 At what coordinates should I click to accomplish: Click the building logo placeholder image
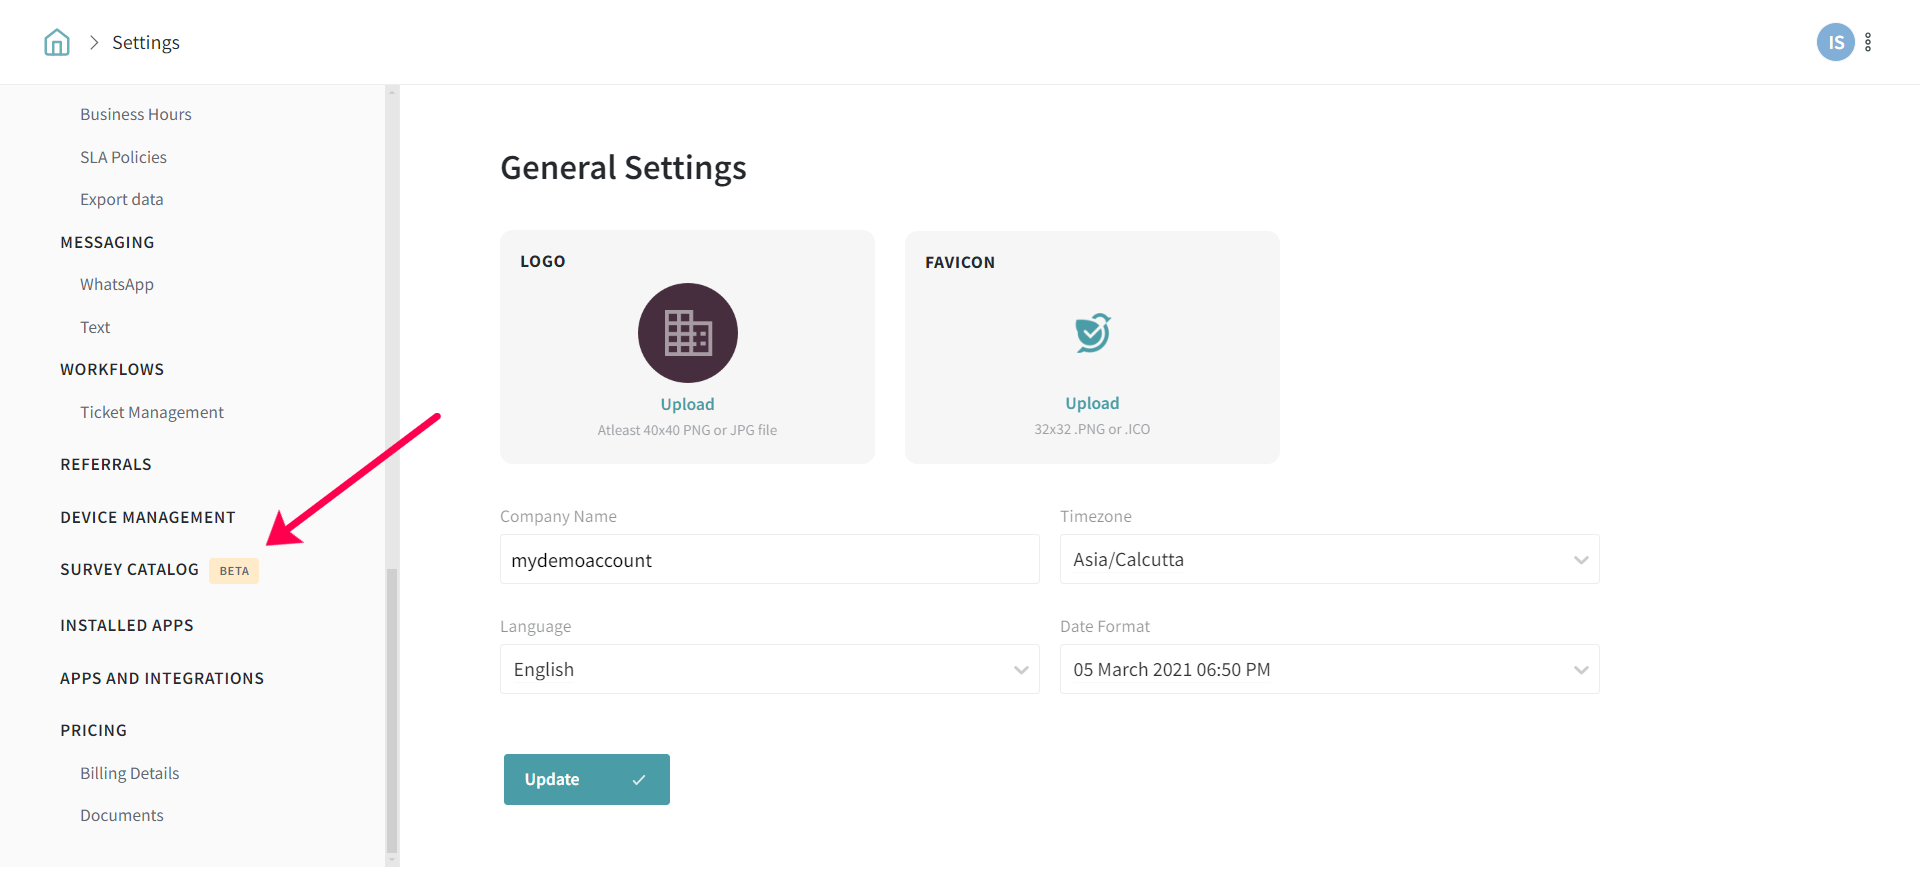point(688,333)
